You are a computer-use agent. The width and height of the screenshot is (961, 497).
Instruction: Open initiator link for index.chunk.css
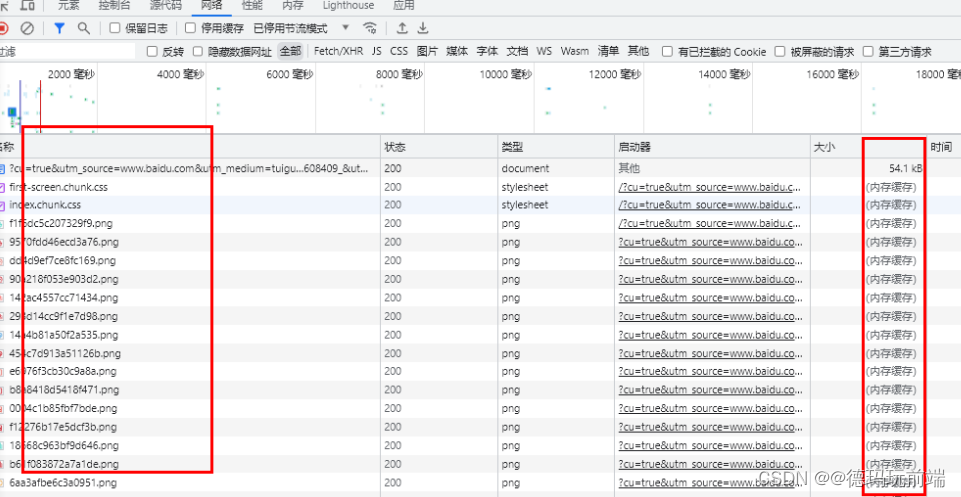(x=710, y=205)
